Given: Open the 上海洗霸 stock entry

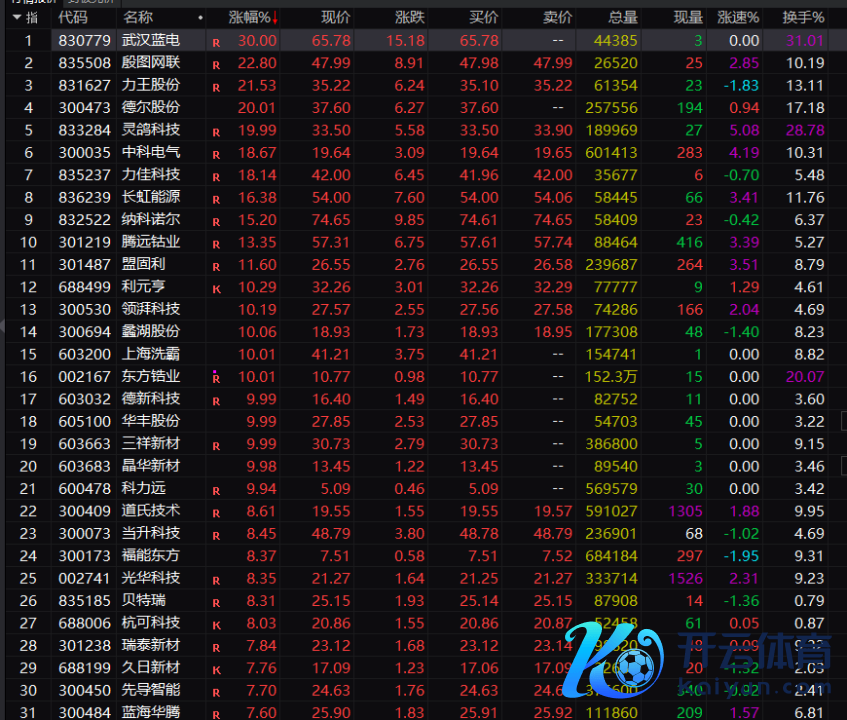Looking at the screenshot, I should pos(150,354).
